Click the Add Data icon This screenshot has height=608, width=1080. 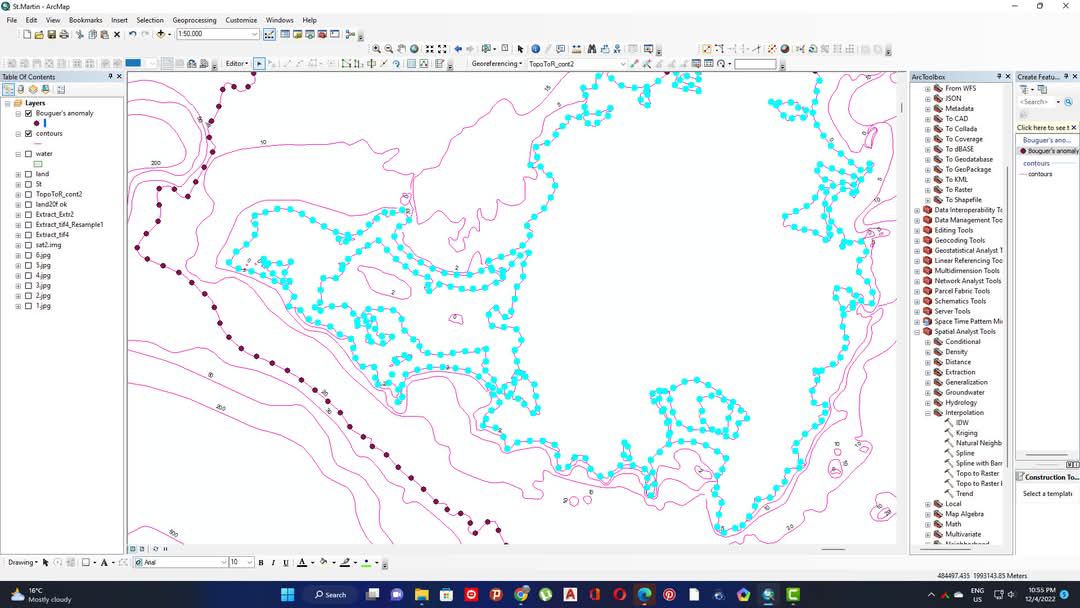160,34
